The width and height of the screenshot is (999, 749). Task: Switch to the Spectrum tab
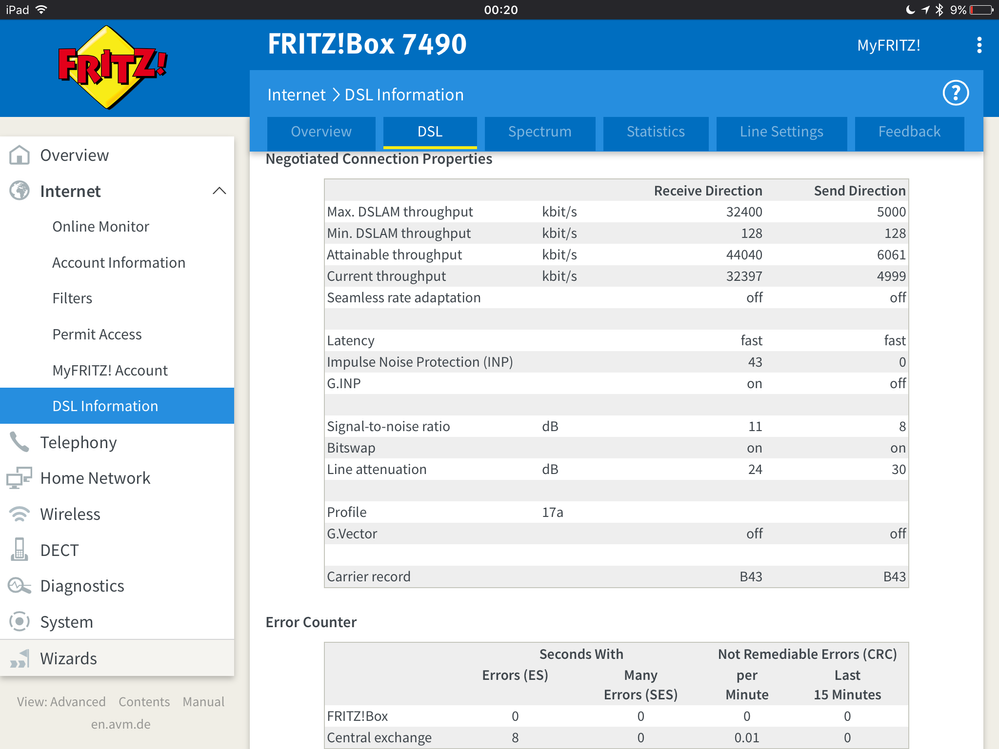pos(540,132)
